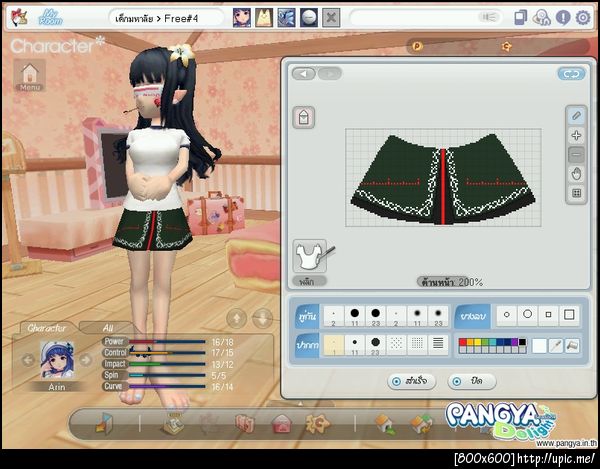Pick the black color swatch
The width and height of the screenshot is (600, 469).
(522, 342)
